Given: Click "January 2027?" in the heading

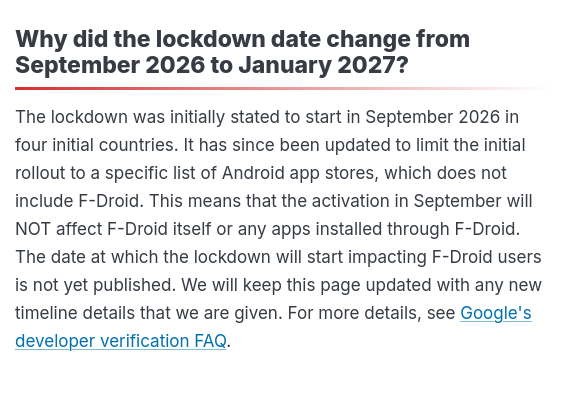Looking at the screenshot, I should tap(323, 65).
